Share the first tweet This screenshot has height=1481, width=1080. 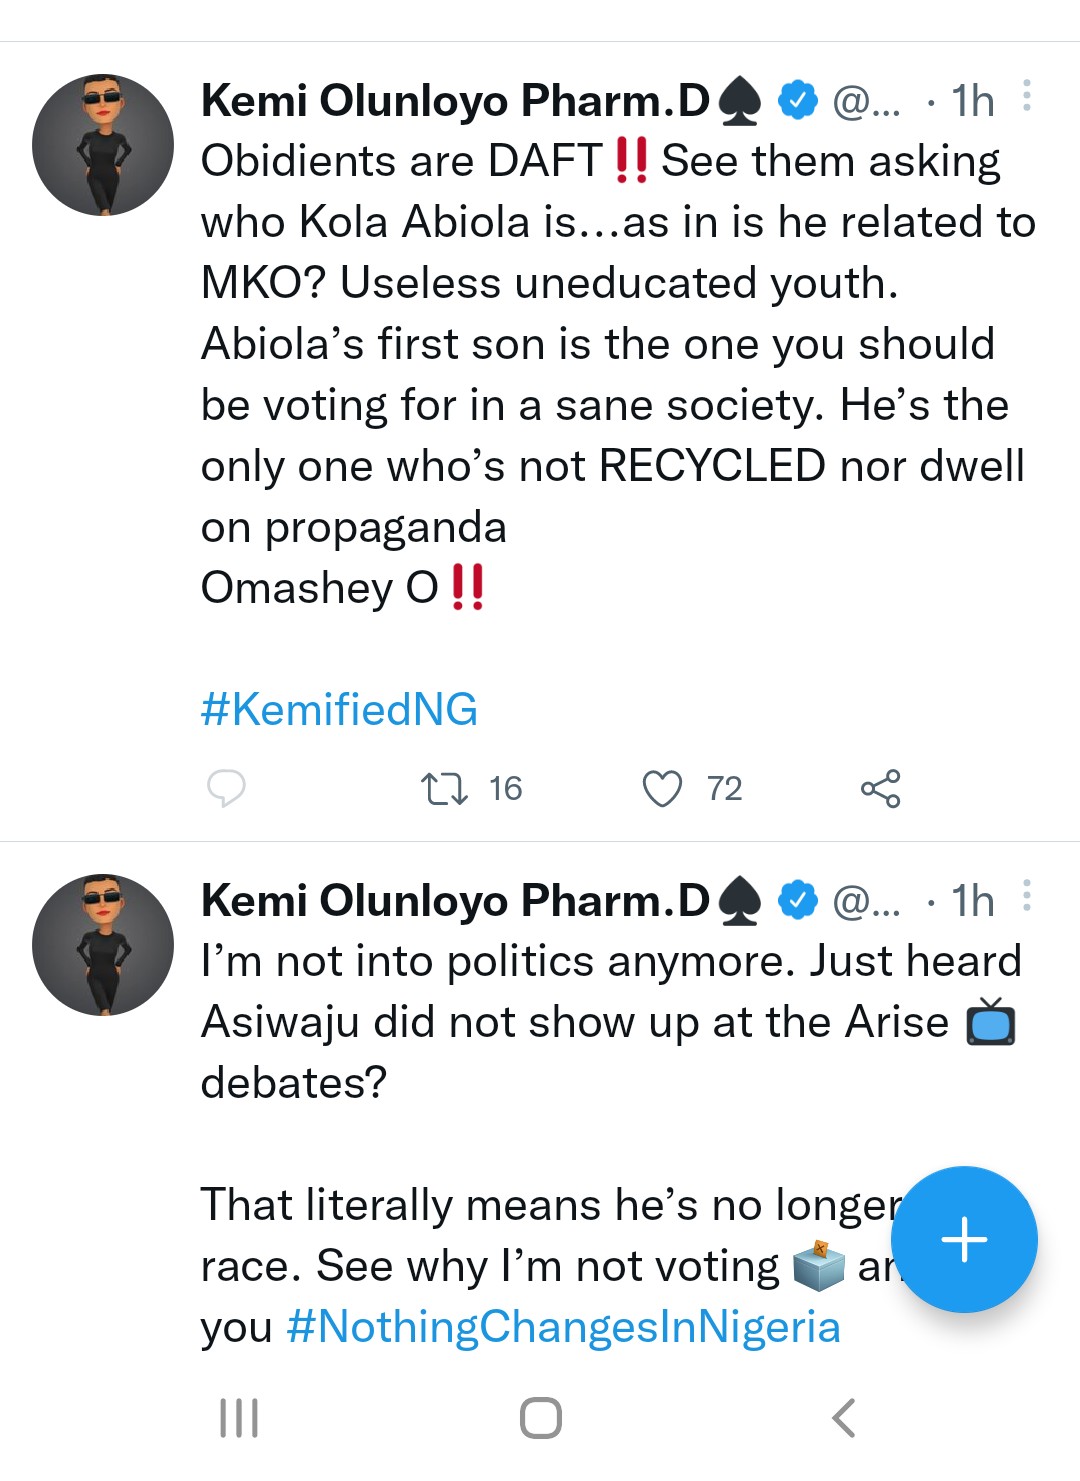point(880,789)
